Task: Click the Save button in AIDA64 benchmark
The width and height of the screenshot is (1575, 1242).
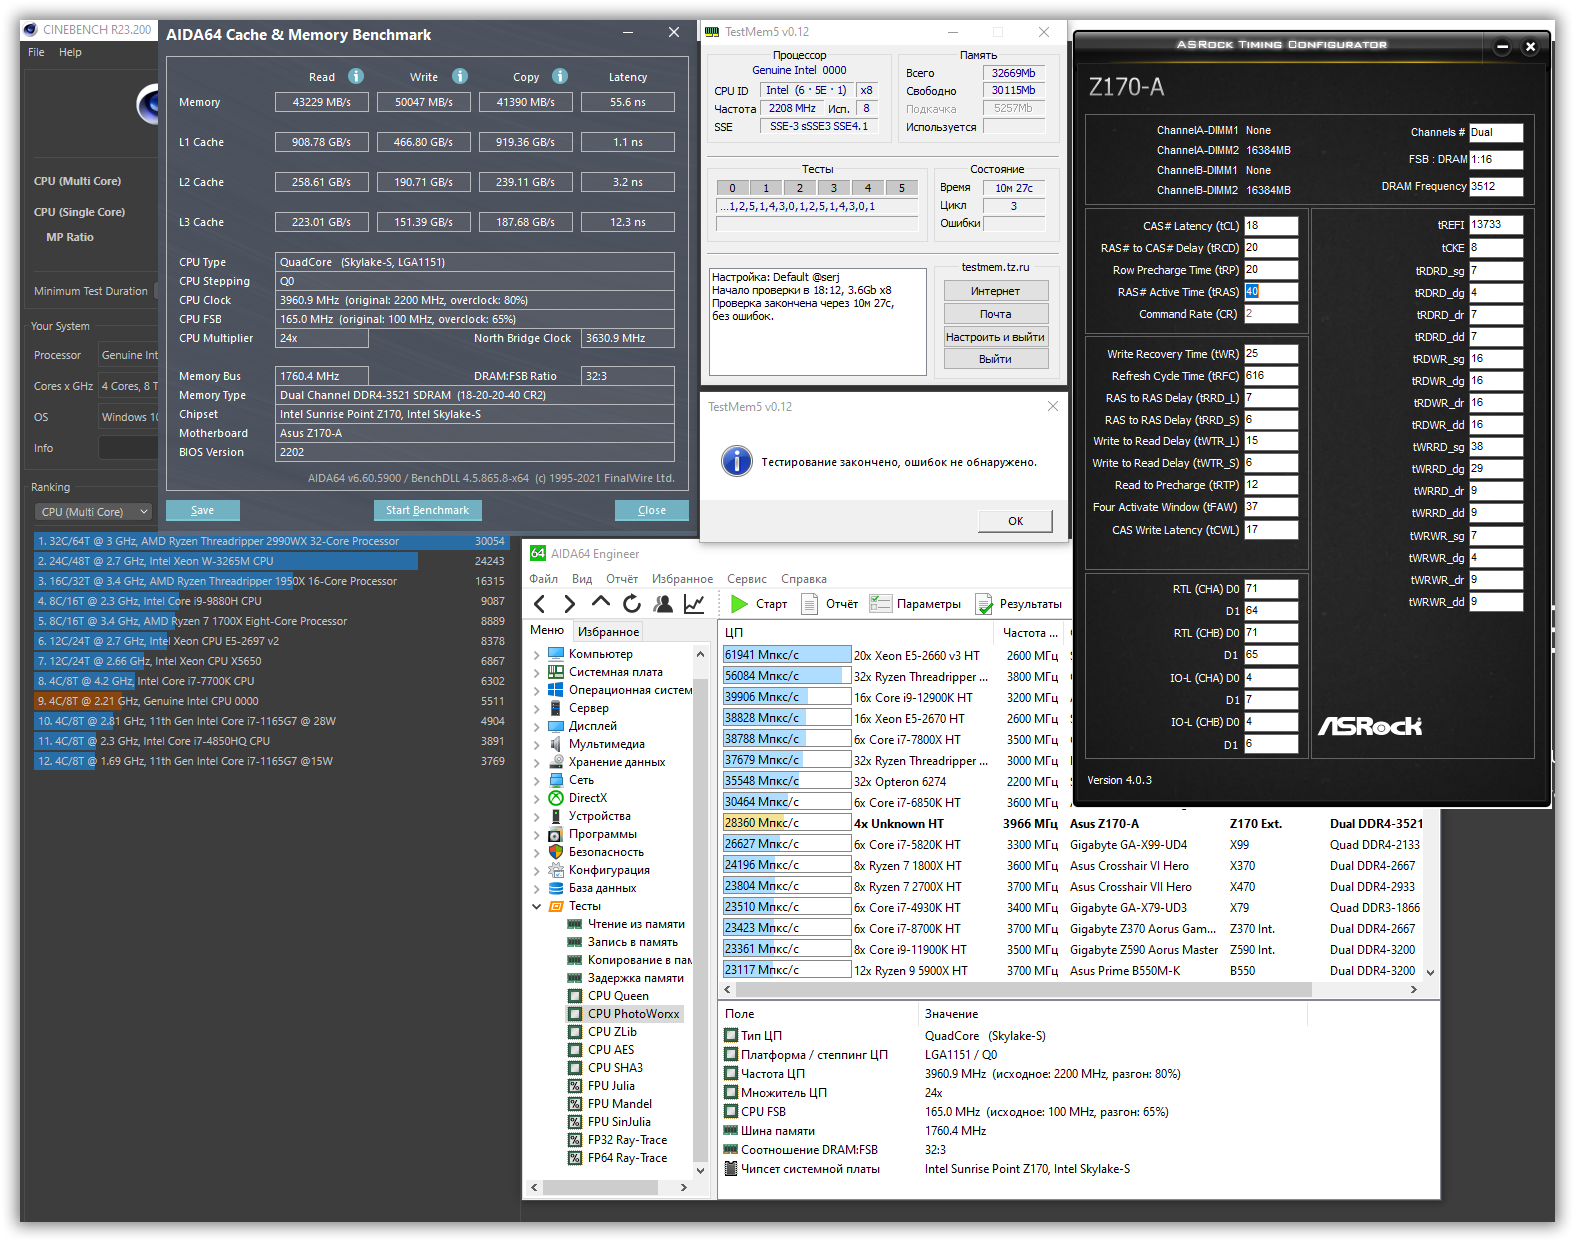Action: click(203, 510)
